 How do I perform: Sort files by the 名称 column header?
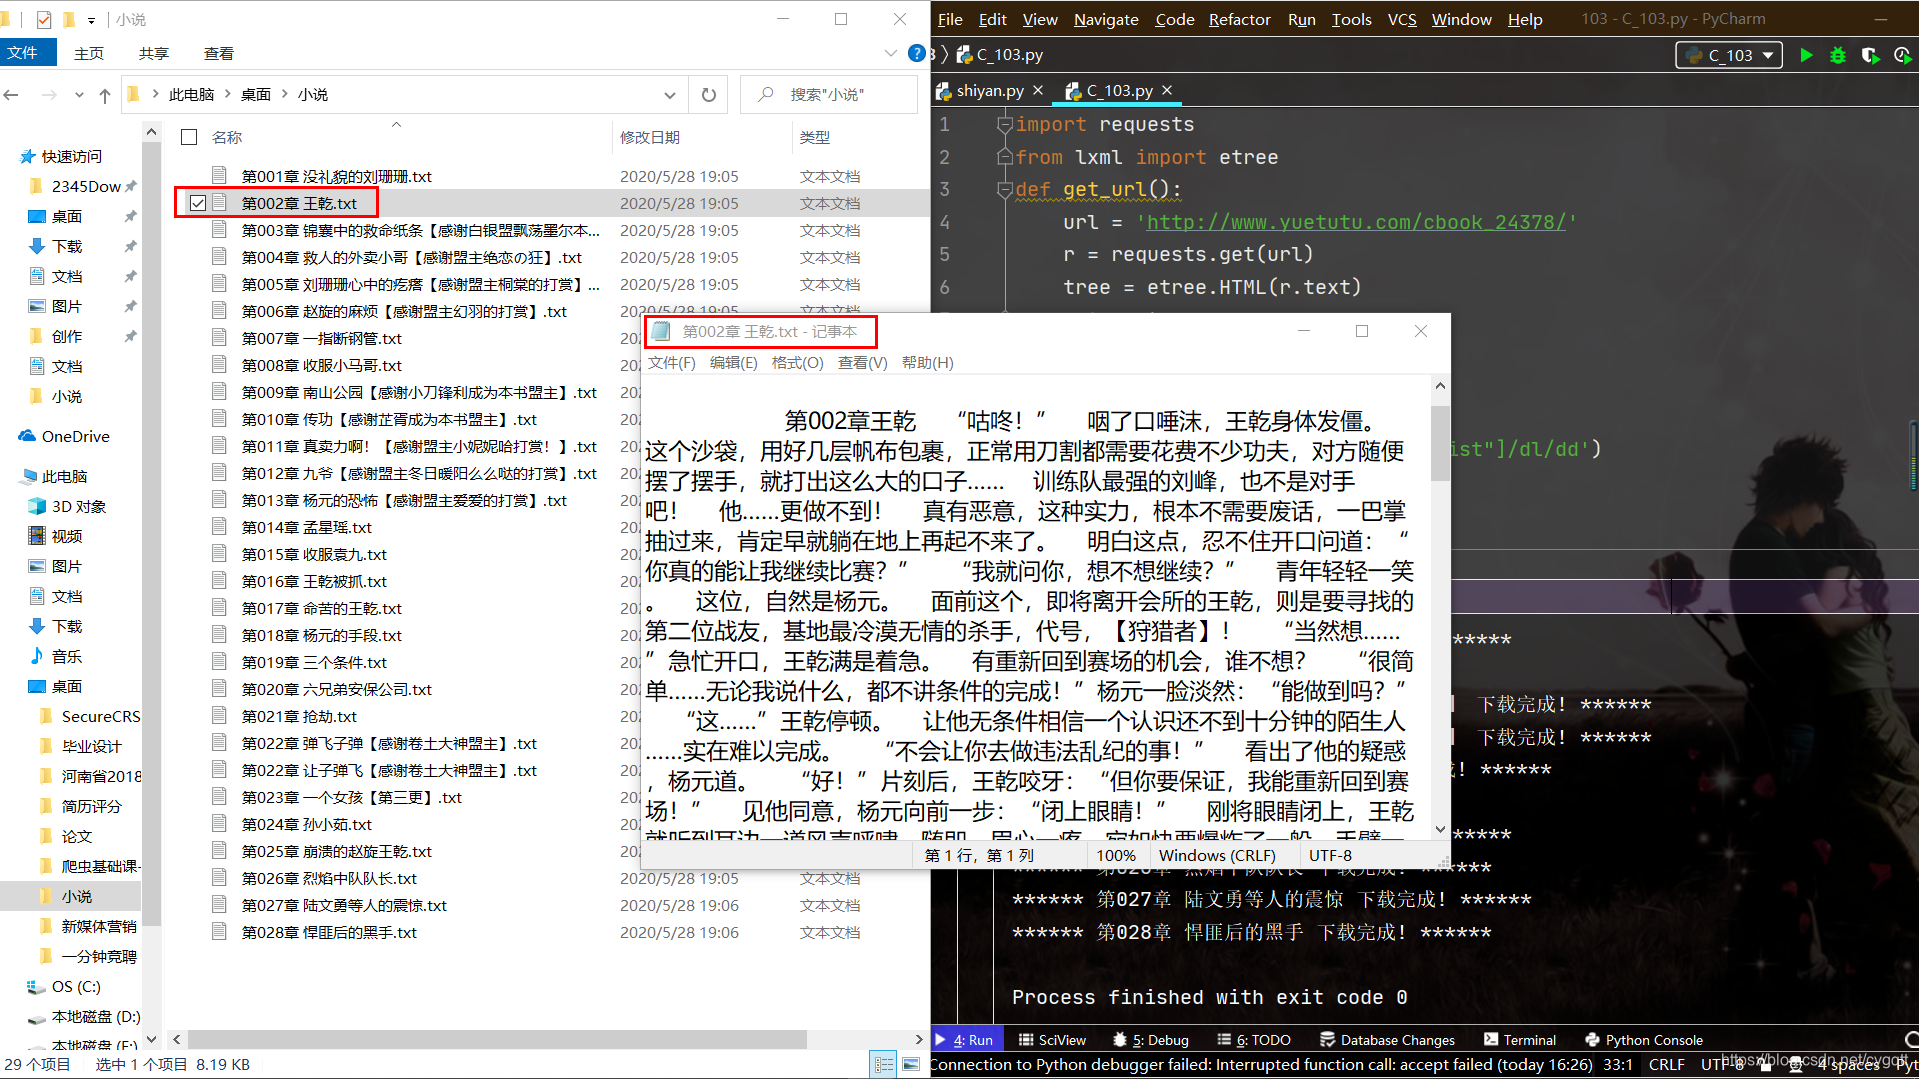[227, 137]
